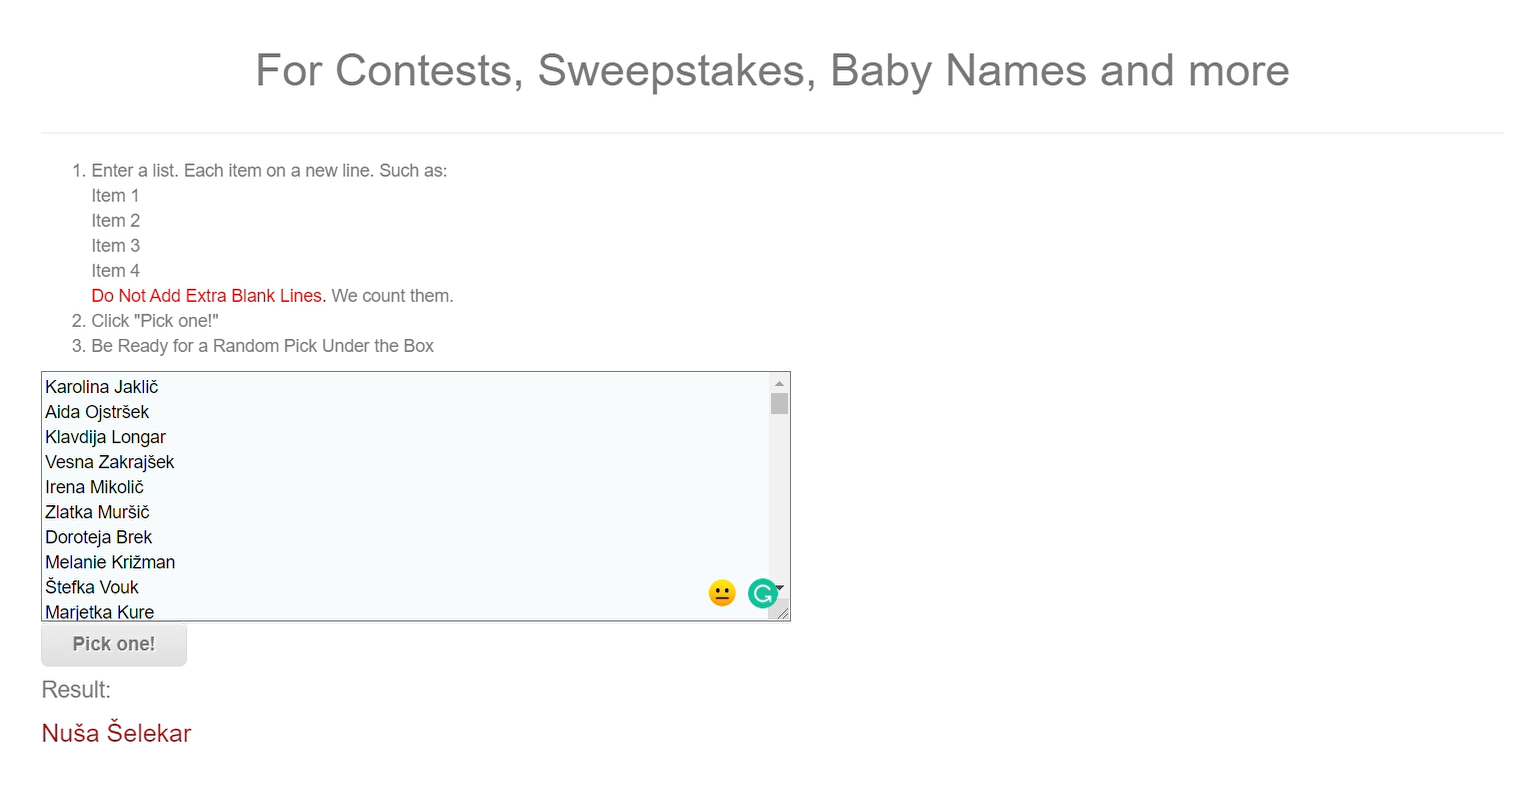Click the red "Do Not Add Extra Blank Lines" warning
The image size is (1525, 811).
coord(208,296)
